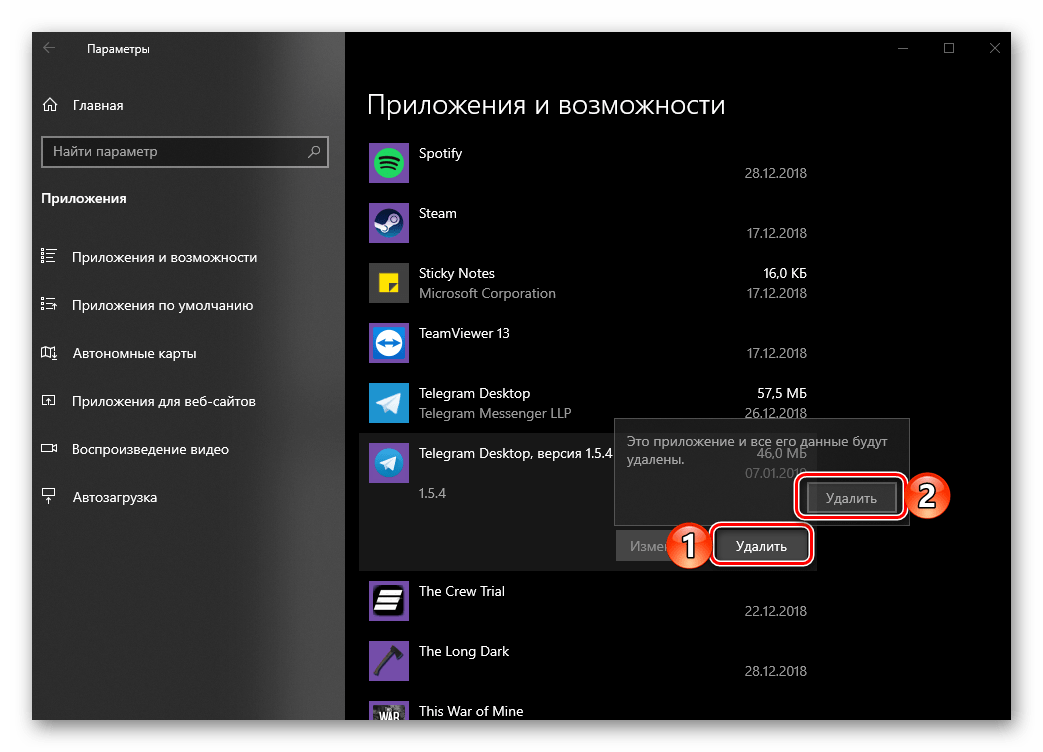Click The Crew Trial game icon
The width and height of the screenshot is (1043, 752).
(388, 600)
